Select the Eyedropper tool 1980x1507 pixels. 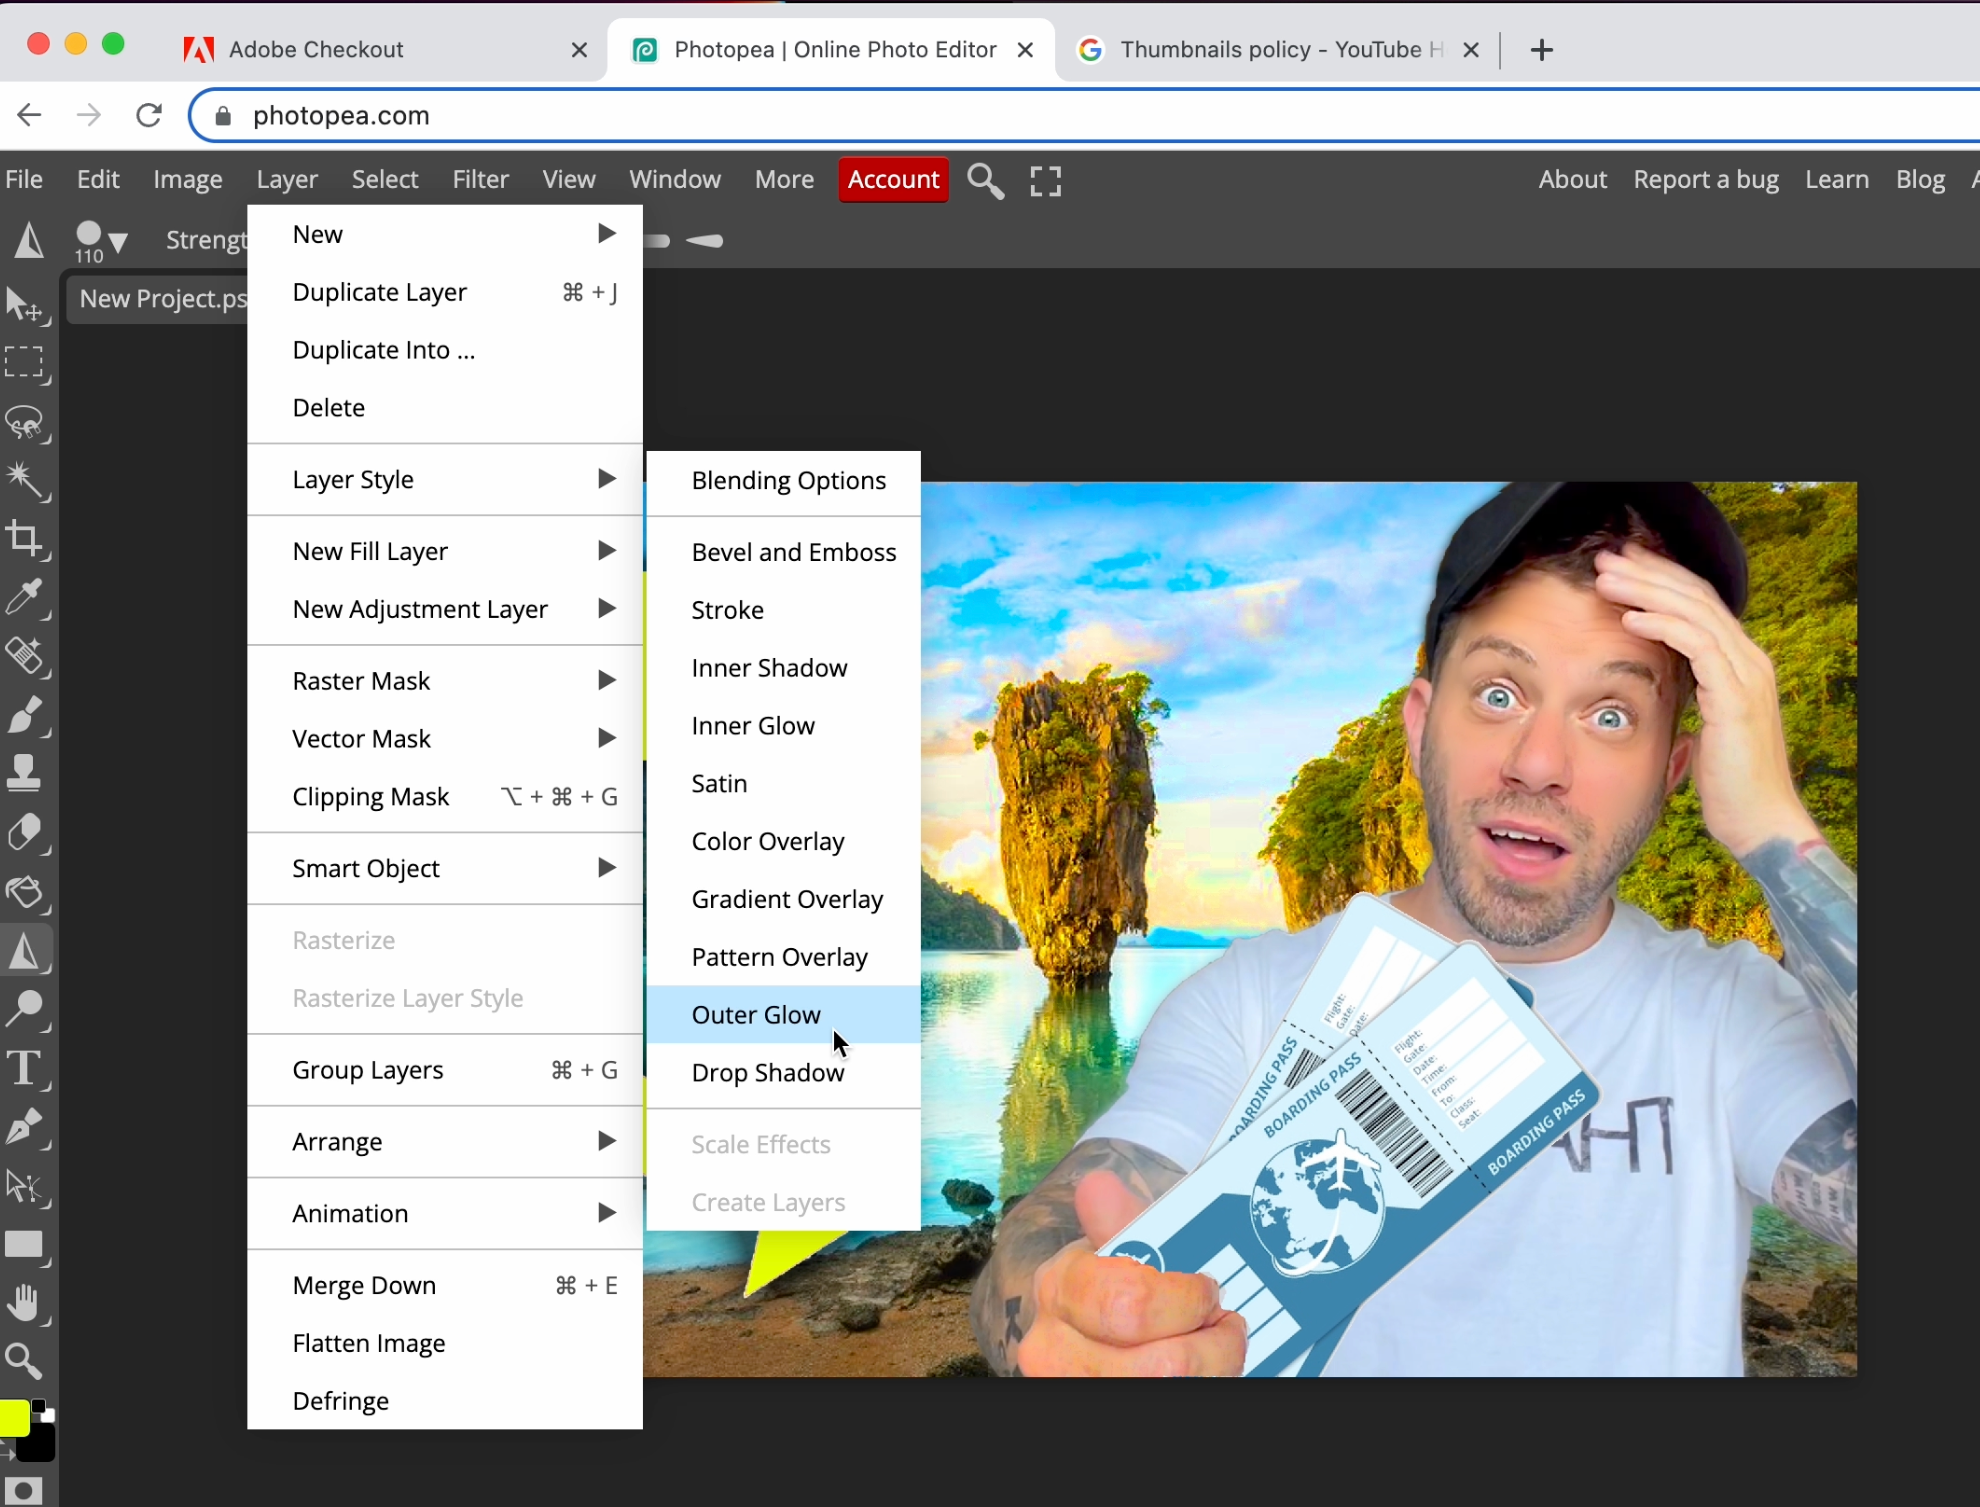[24, 598]
